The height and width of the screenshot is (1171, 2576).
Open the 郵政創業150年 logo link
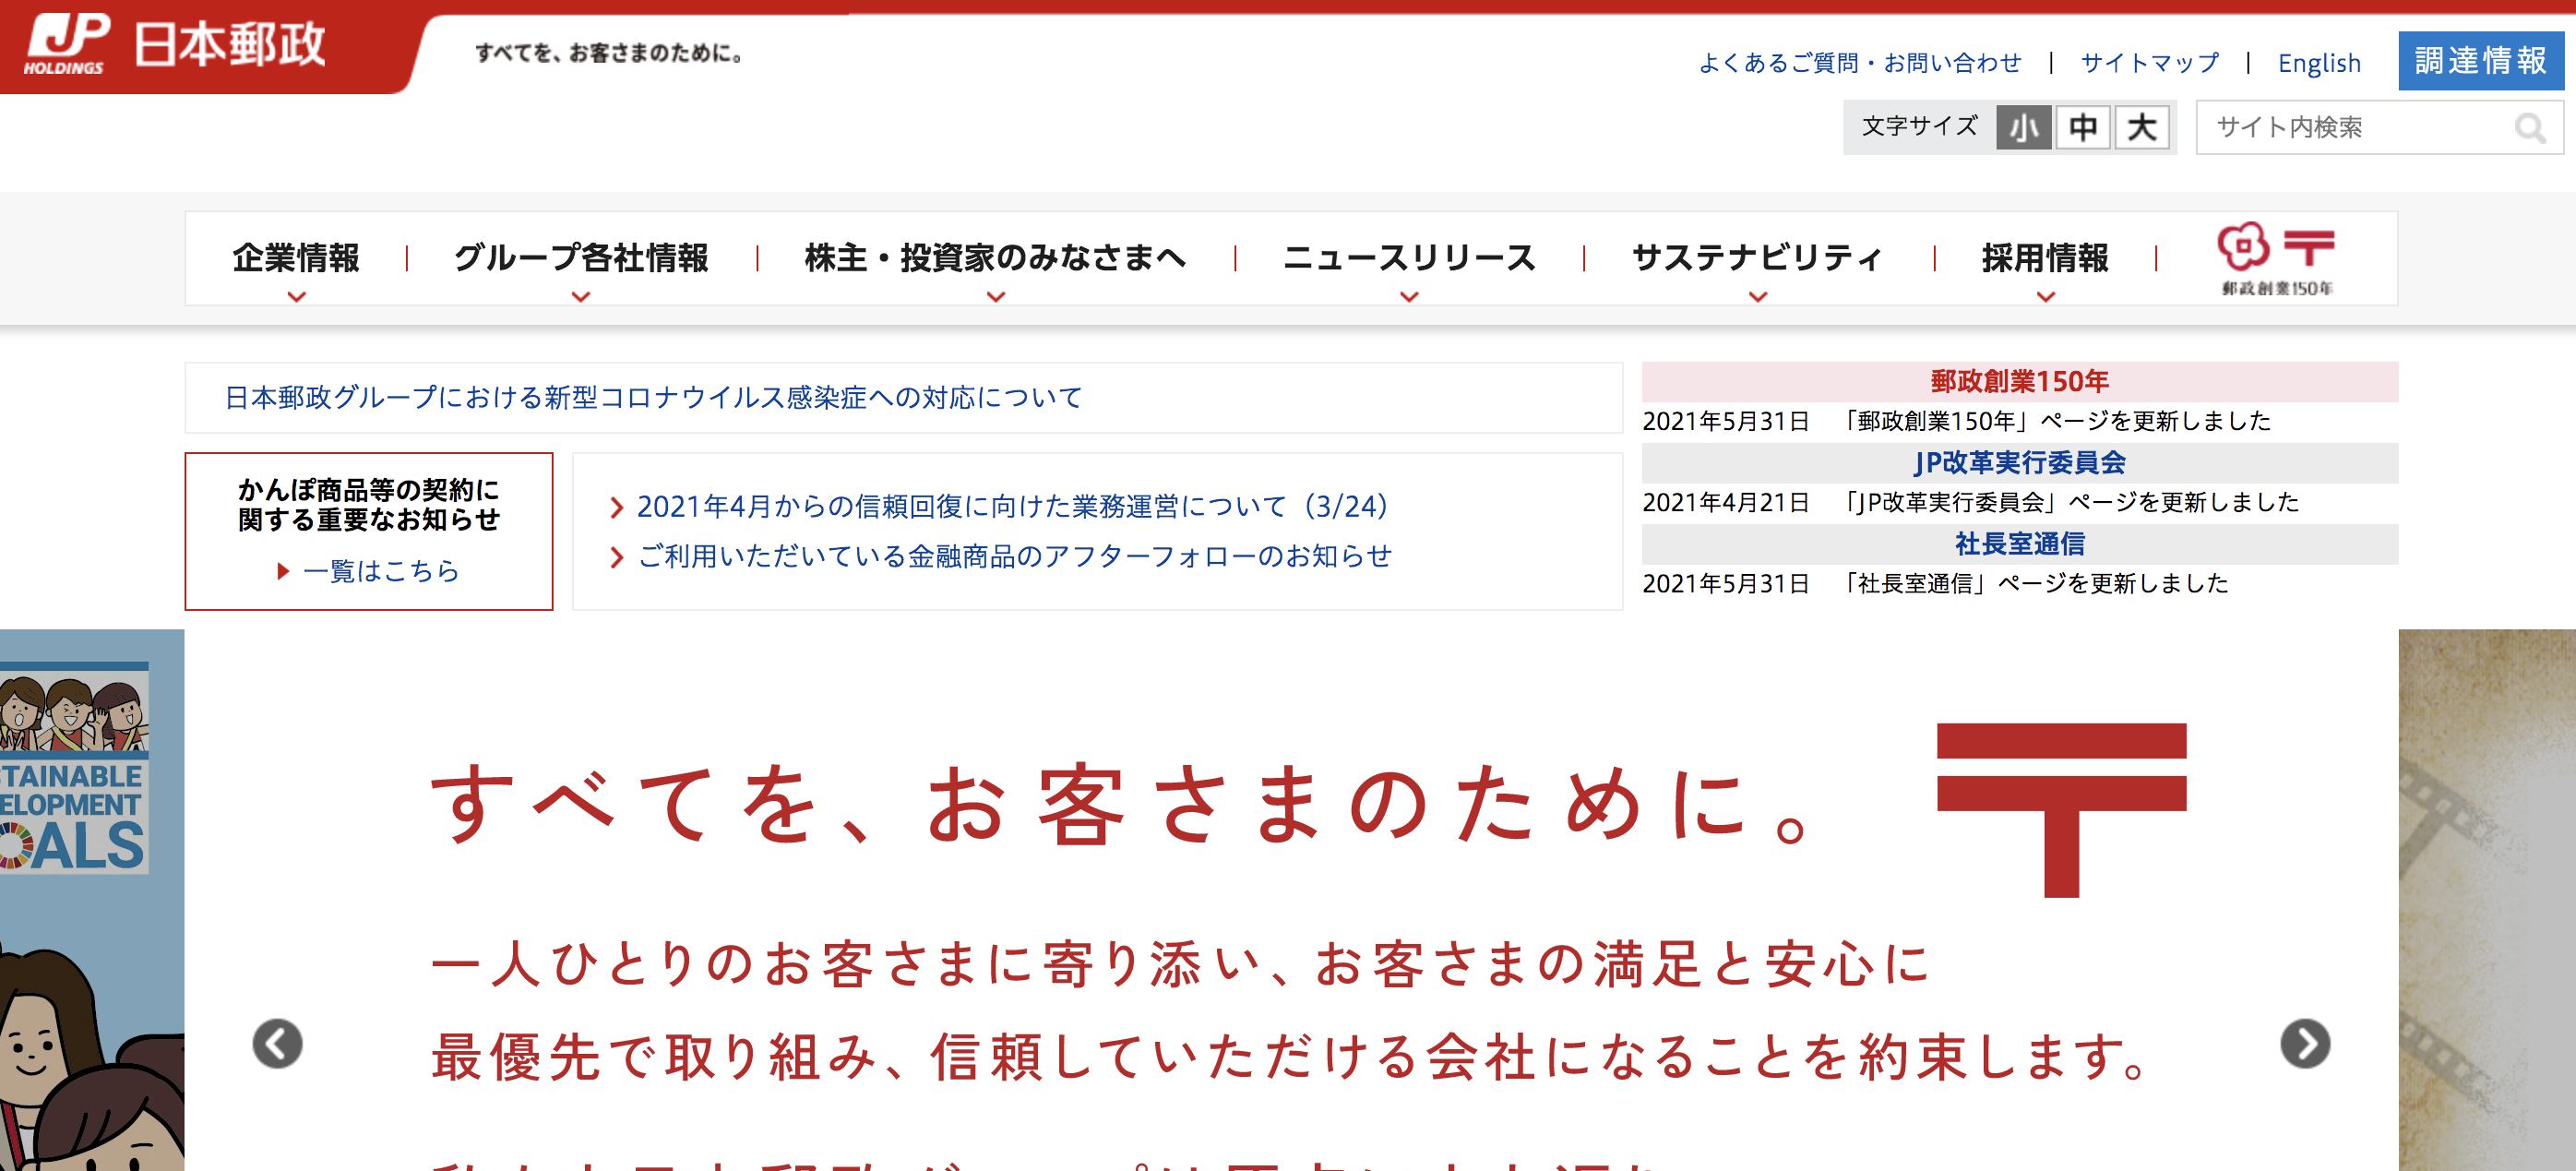[x=2276, y=259]
